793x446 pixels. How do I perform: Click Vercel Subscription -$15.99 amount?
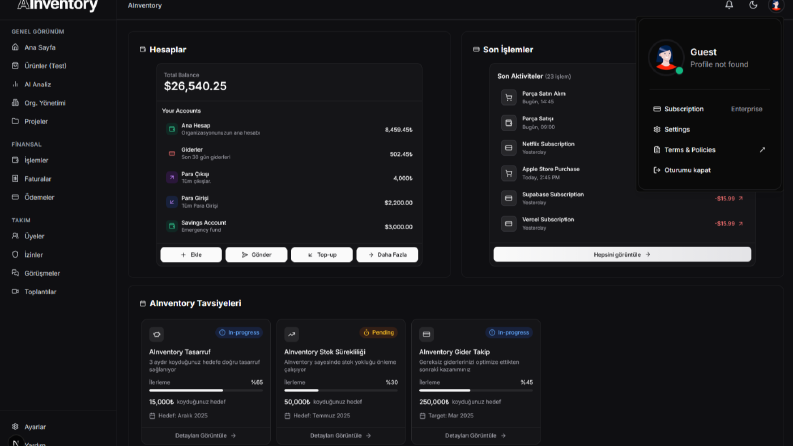coord(725,224)
